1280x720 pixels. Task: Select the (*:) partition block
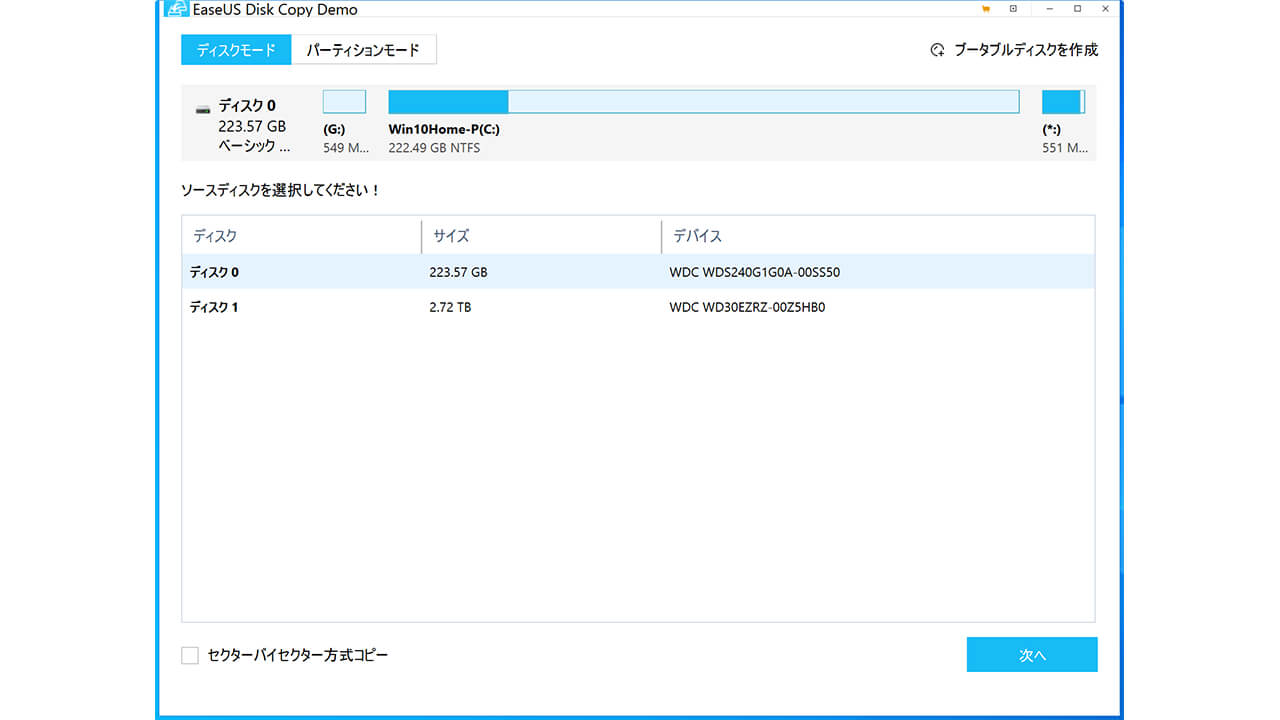tap(1063, 102)
